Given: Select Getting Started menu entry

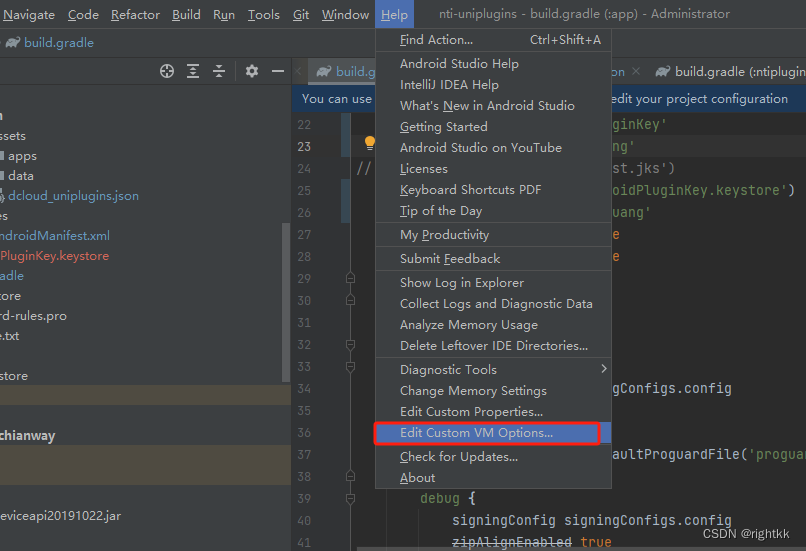Looking at the screenshot, I should [x=493, y=127].
